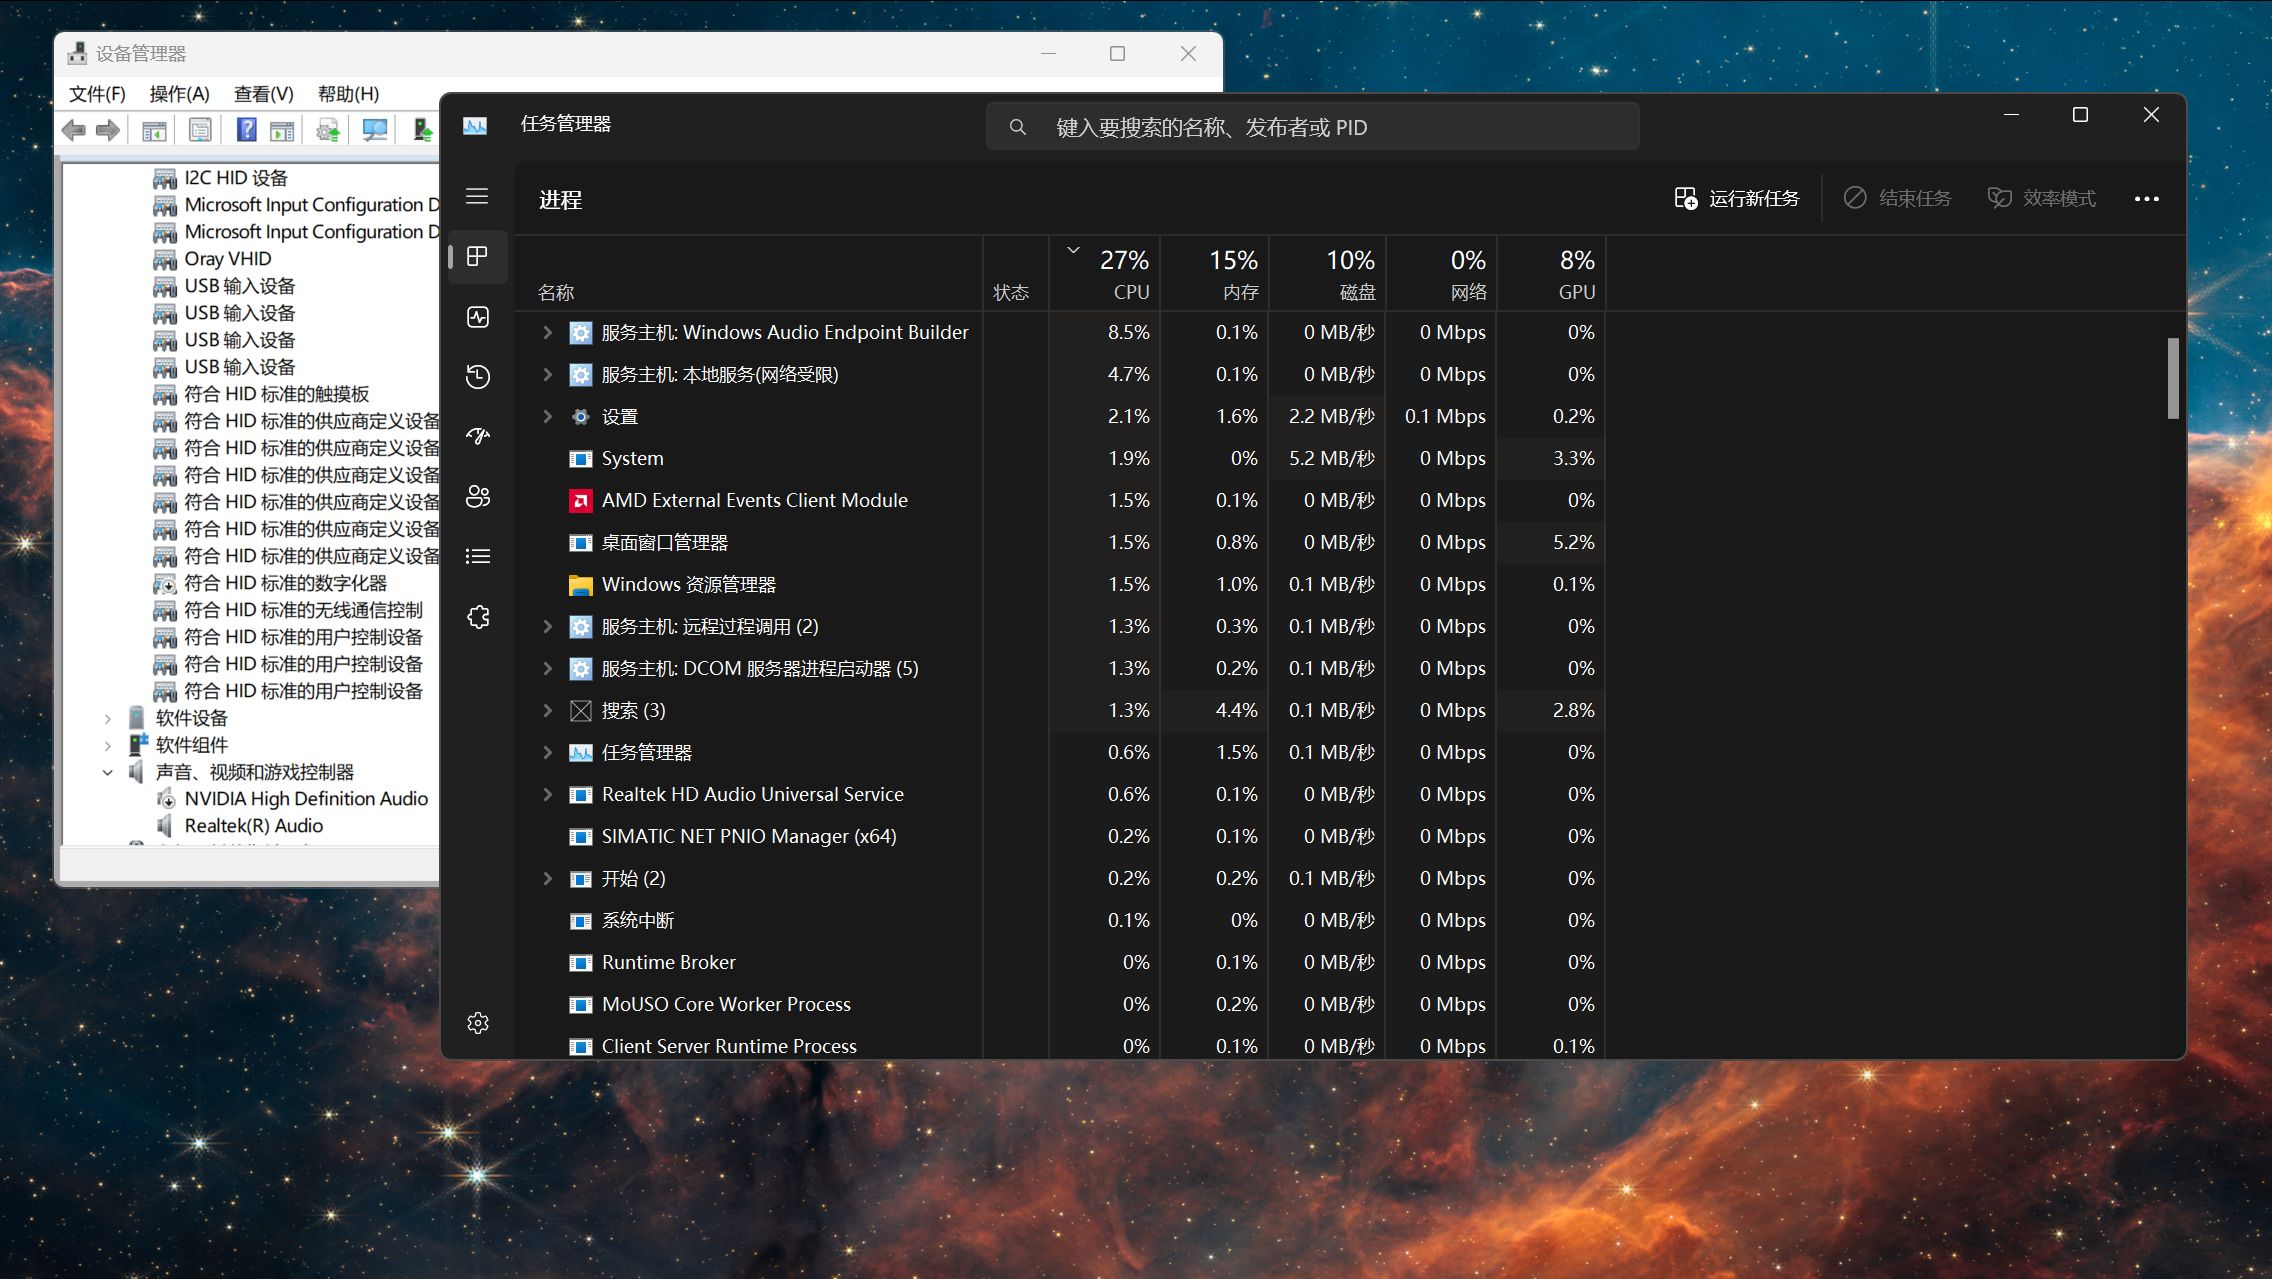Expand the 任务管理器 process group

pos(547,752)
